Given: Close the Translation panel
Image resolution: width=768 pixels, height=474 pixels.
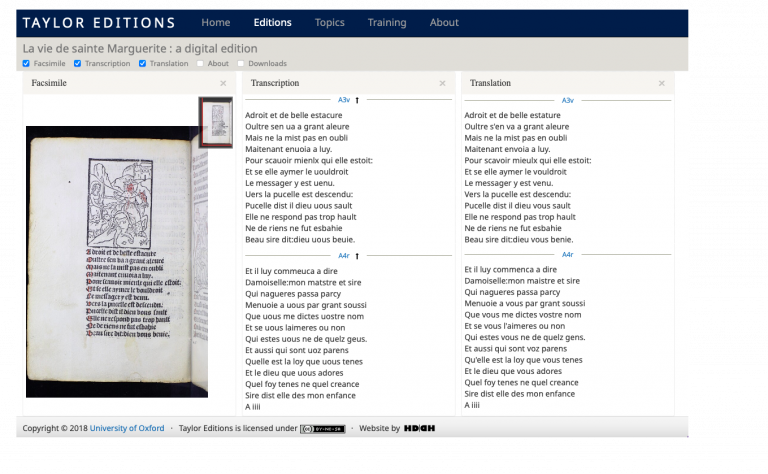Looking at the screenshot, I should (662, 83).
